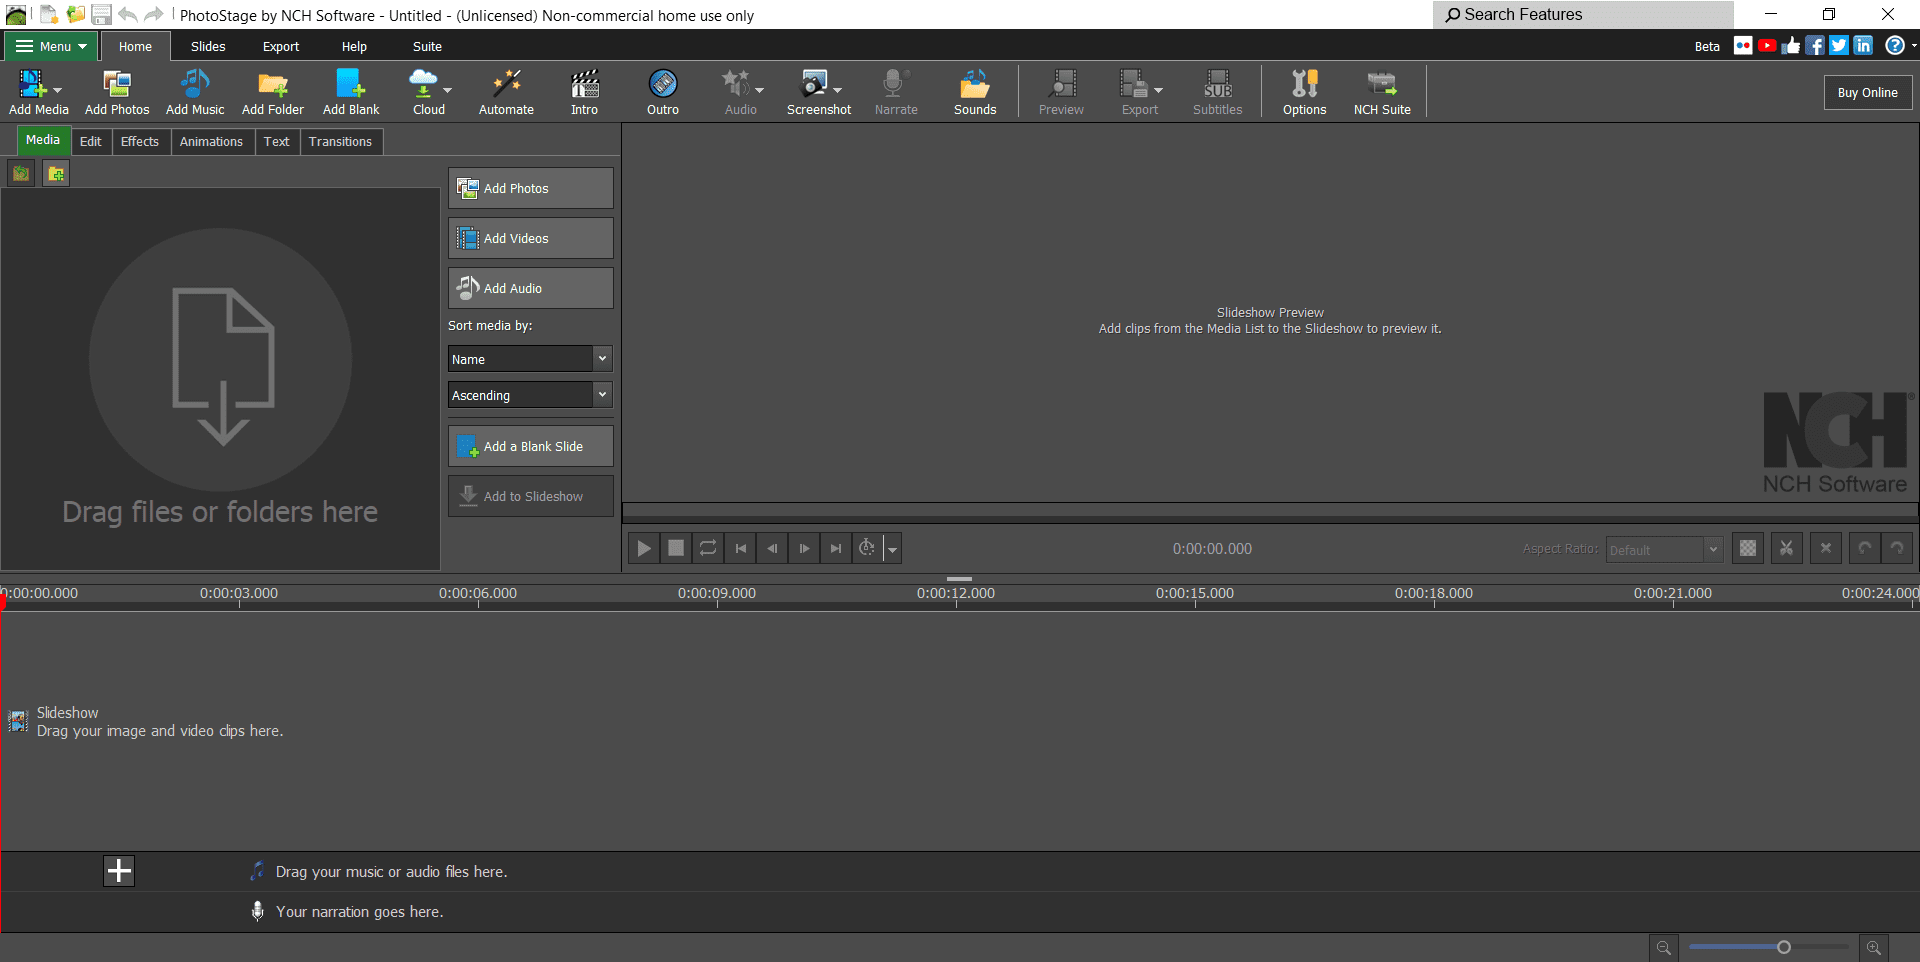This screenshot has width=1920, height=962.
Task: Expand the playback speed dropdown arrow
Action: pyautogui.click(x=893, y=548)
